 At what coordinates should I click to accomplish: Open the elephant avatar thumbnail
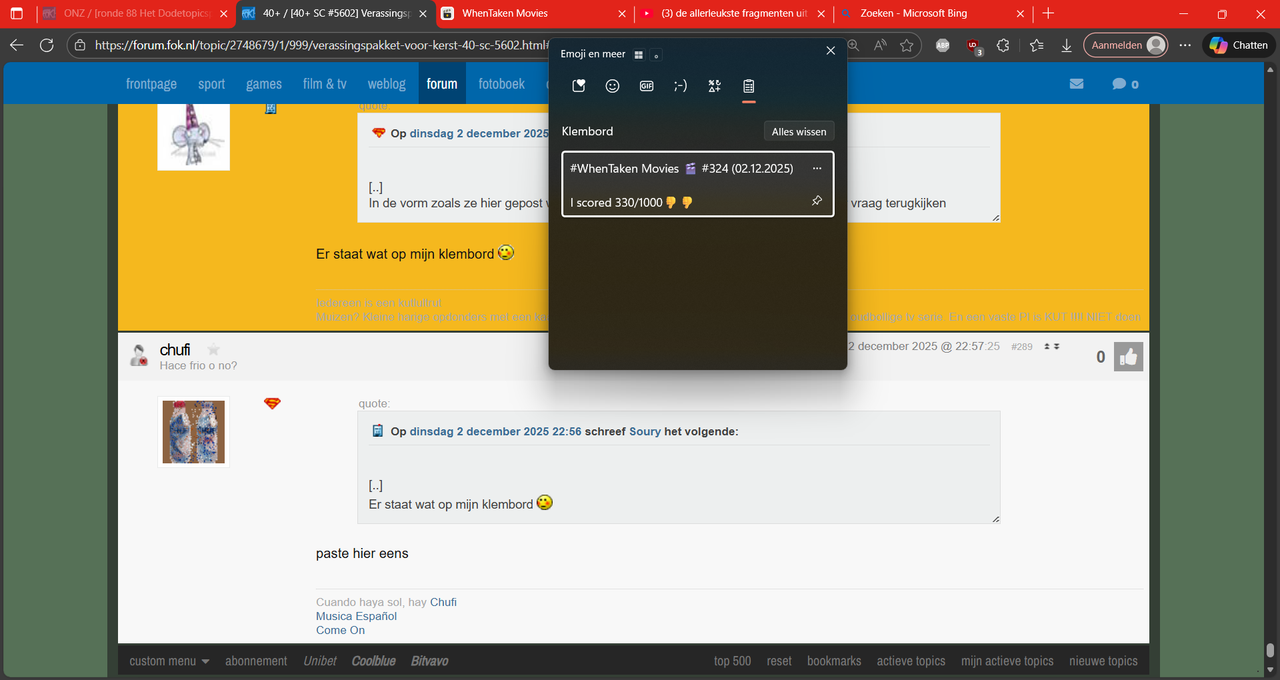[x=194, y=137]
